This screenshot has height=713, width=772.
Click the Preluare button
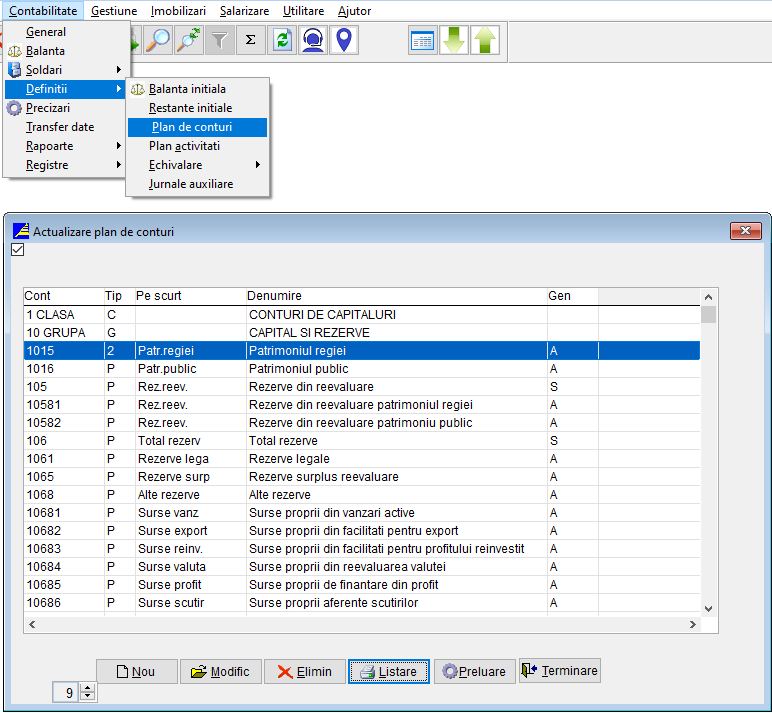tap(475, 672)
